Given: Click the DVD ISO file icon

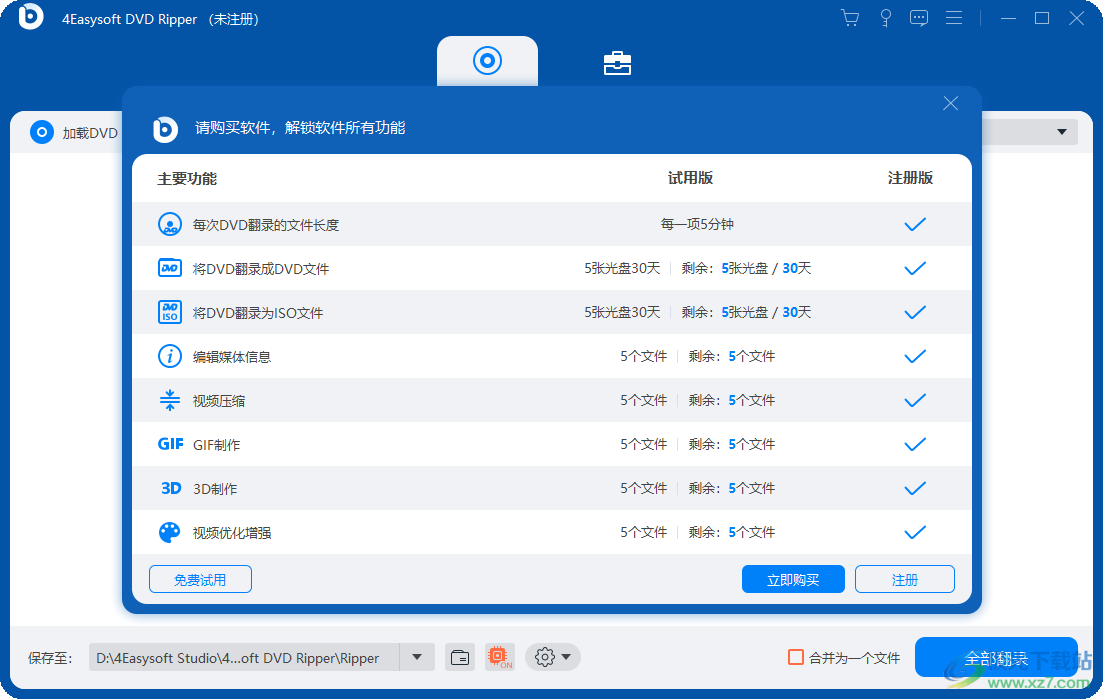Looking at the screenshot, I should point(170,312).
